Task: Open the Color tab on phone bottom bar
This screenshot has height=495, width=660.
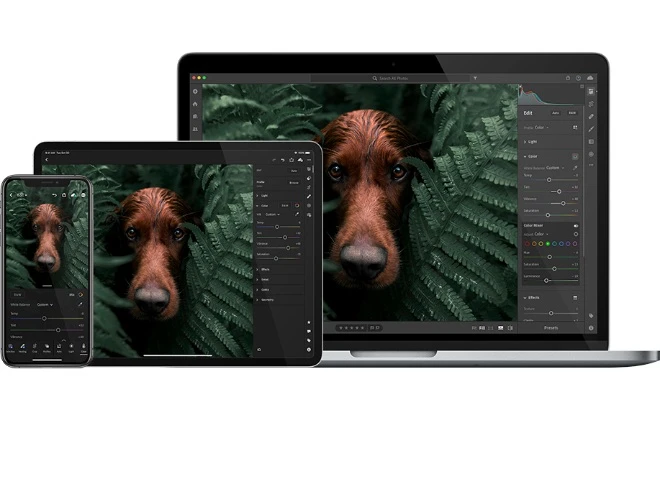Action: click(x=83, y=348)
